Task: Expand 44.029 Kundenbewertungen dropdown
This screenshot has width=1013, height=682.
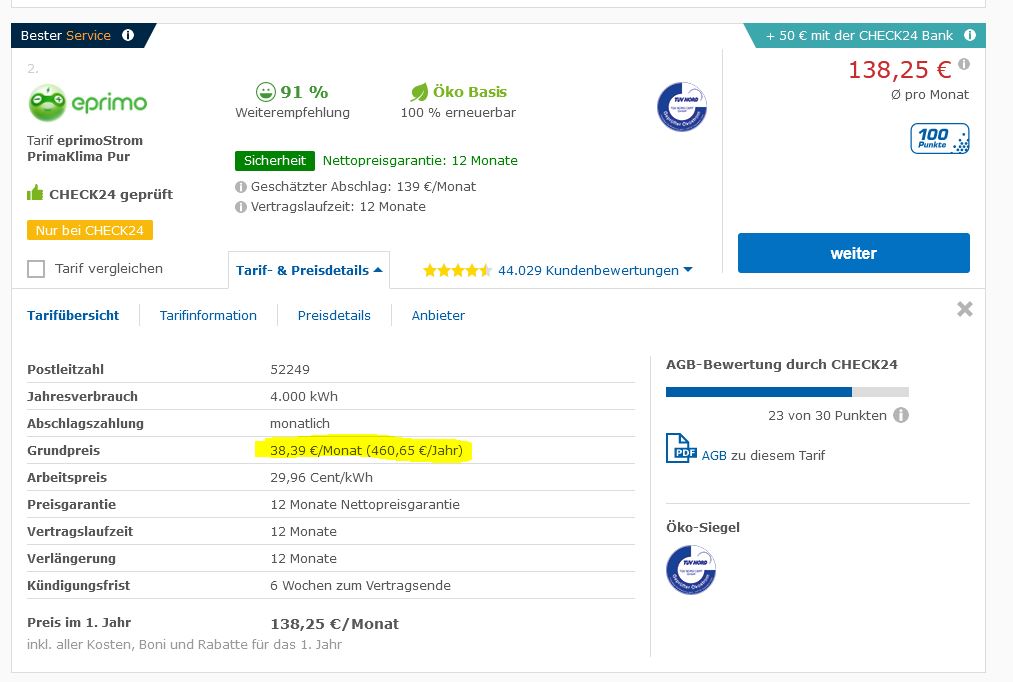Action: (x=595, y=270)
